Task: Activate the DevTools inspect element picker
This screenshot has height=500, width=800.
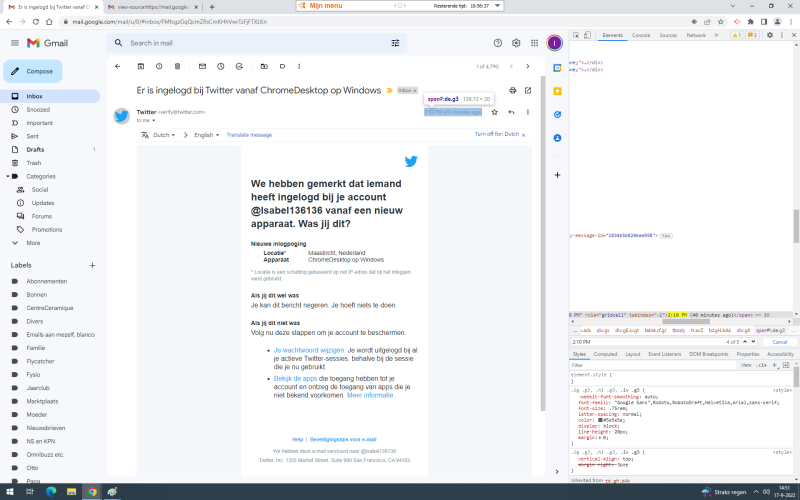Action: pyautogui.click(x=575, y=35)
